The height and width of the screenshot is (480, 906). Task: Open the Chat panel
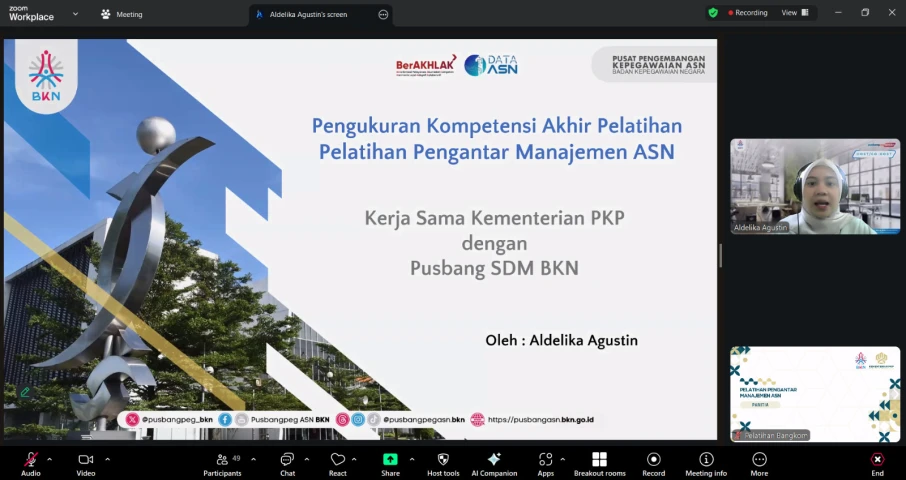click(287, 464)
